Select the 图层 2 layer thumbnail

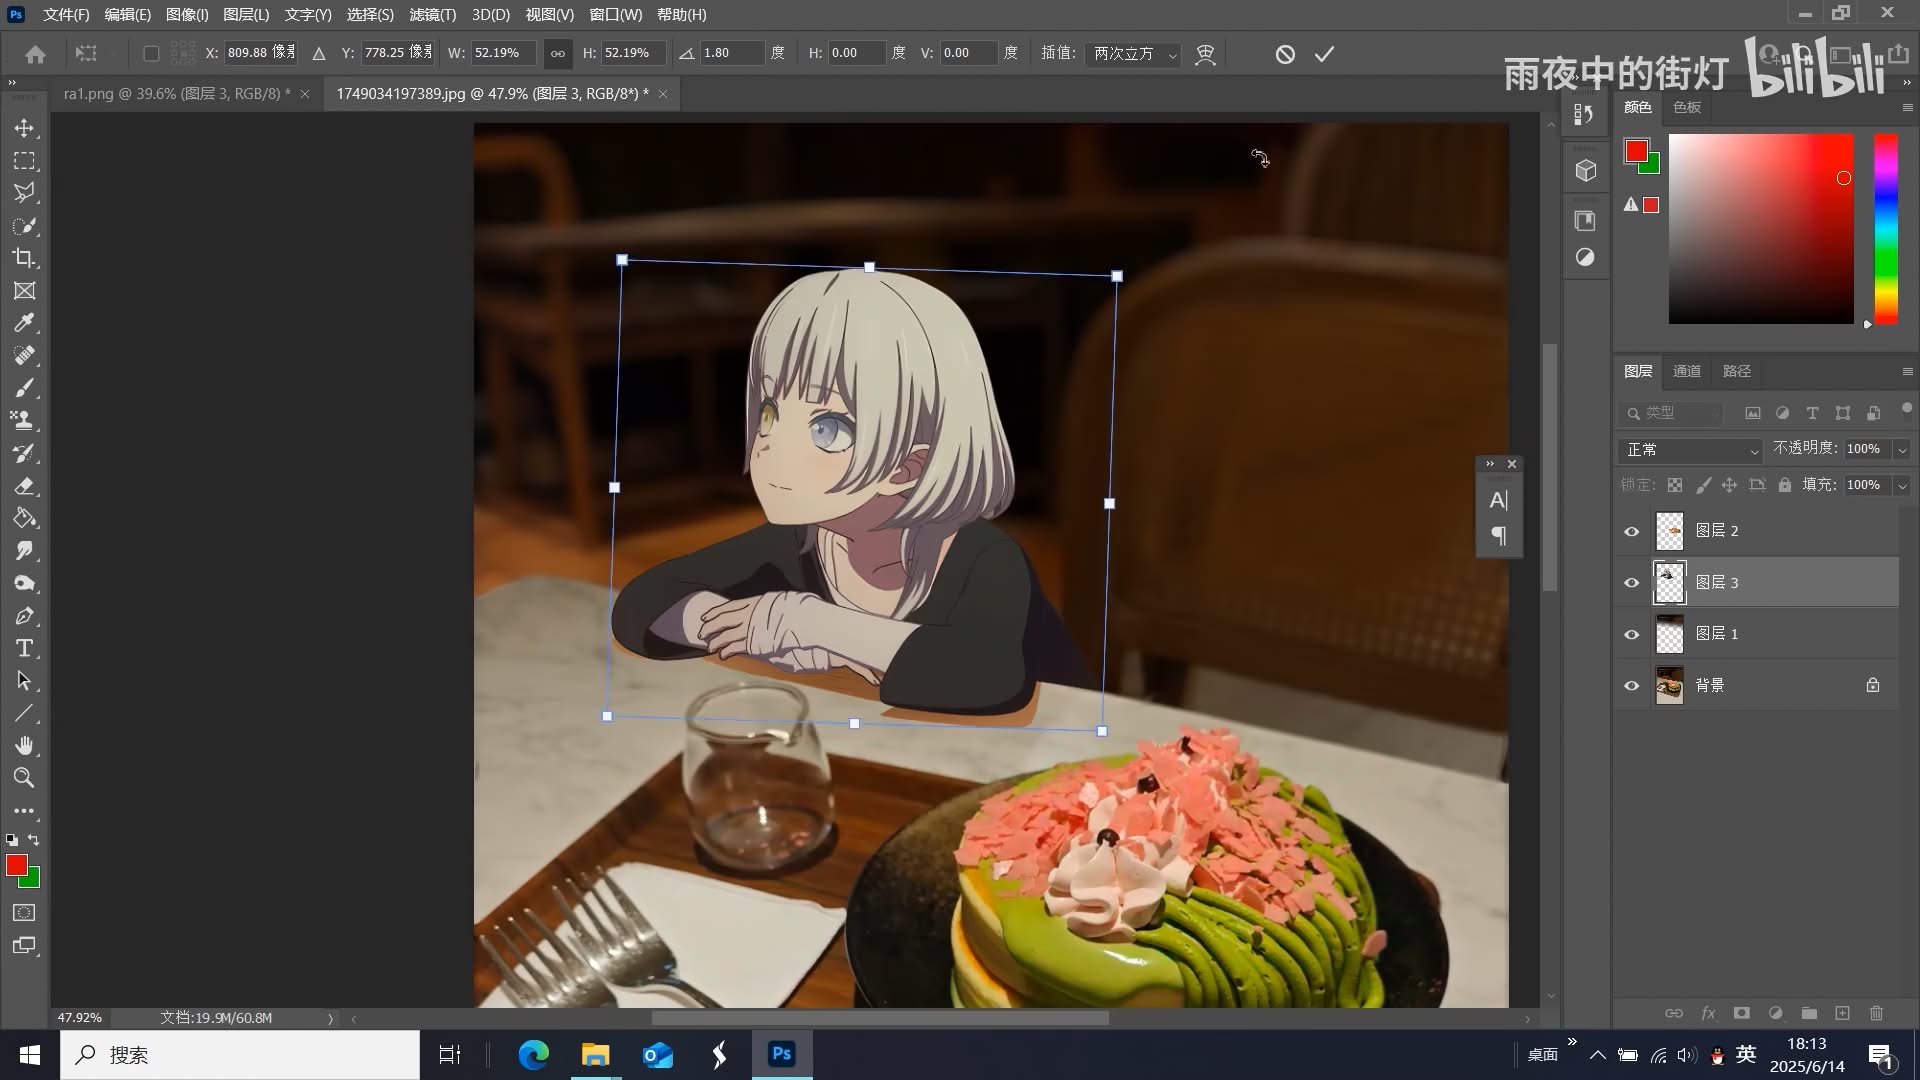tap(1669, 531)
